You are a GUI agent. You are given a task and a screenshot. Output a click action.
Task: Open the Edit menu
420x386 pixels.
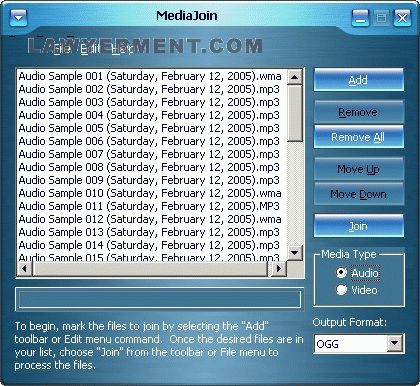click(90, 49)
